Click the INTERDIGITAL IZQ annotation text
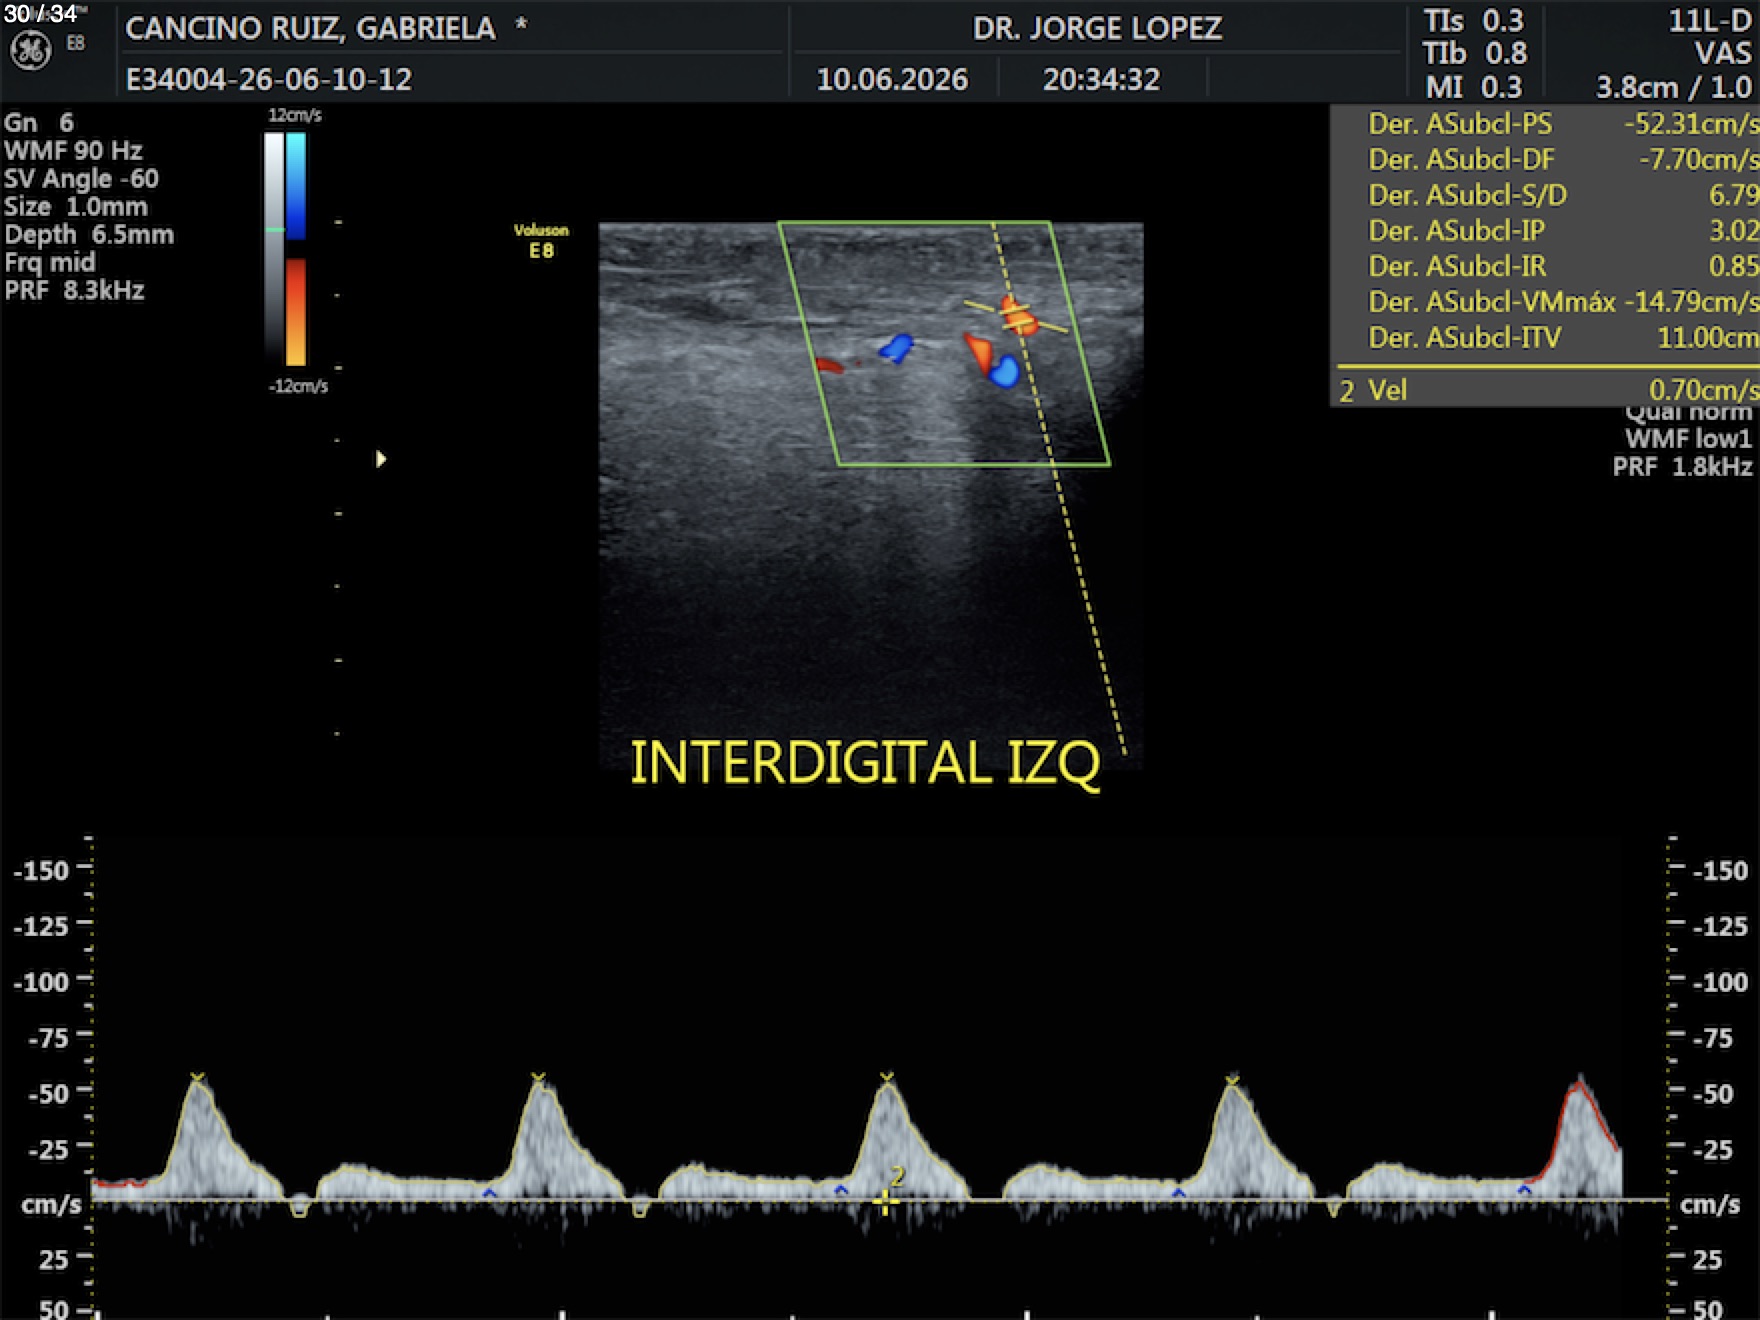 click(865, 763)
